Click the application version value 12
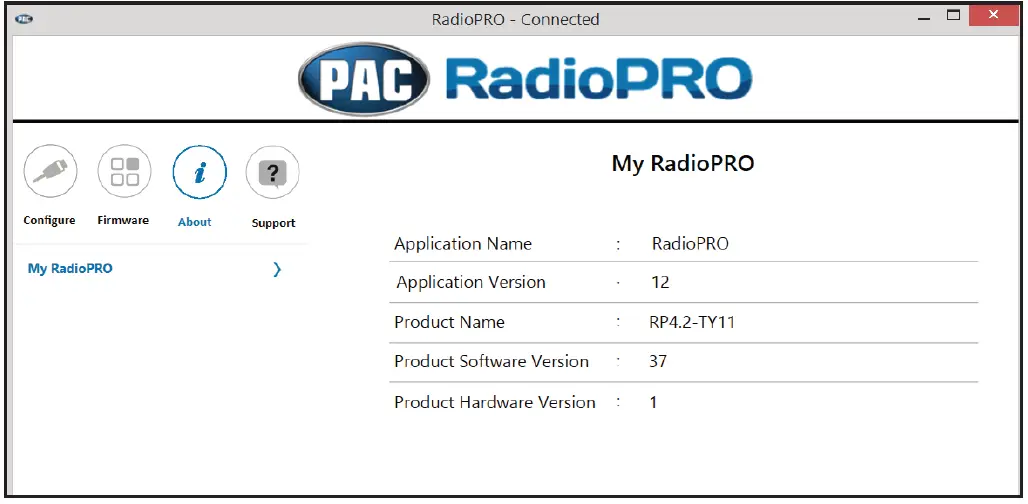 tap(660, 282)
